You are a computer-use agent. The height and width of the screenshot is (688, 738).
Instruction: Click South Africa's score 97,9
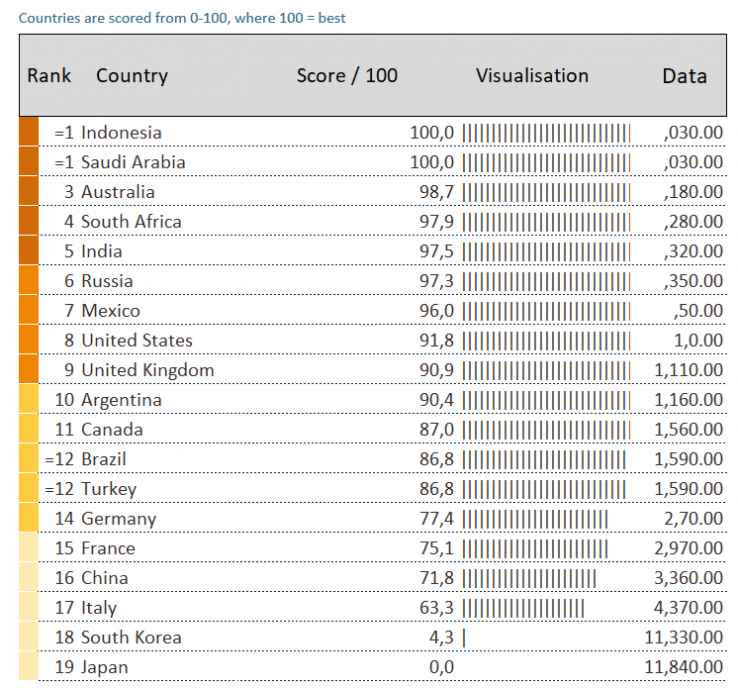[x=436, y=222]
